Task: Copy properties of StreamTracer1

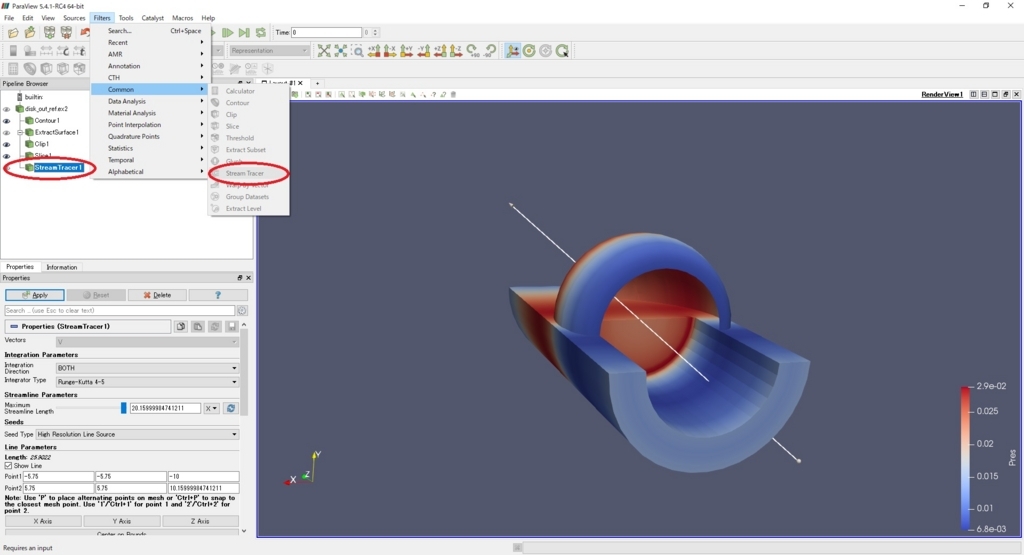Action: coord(181,326)
